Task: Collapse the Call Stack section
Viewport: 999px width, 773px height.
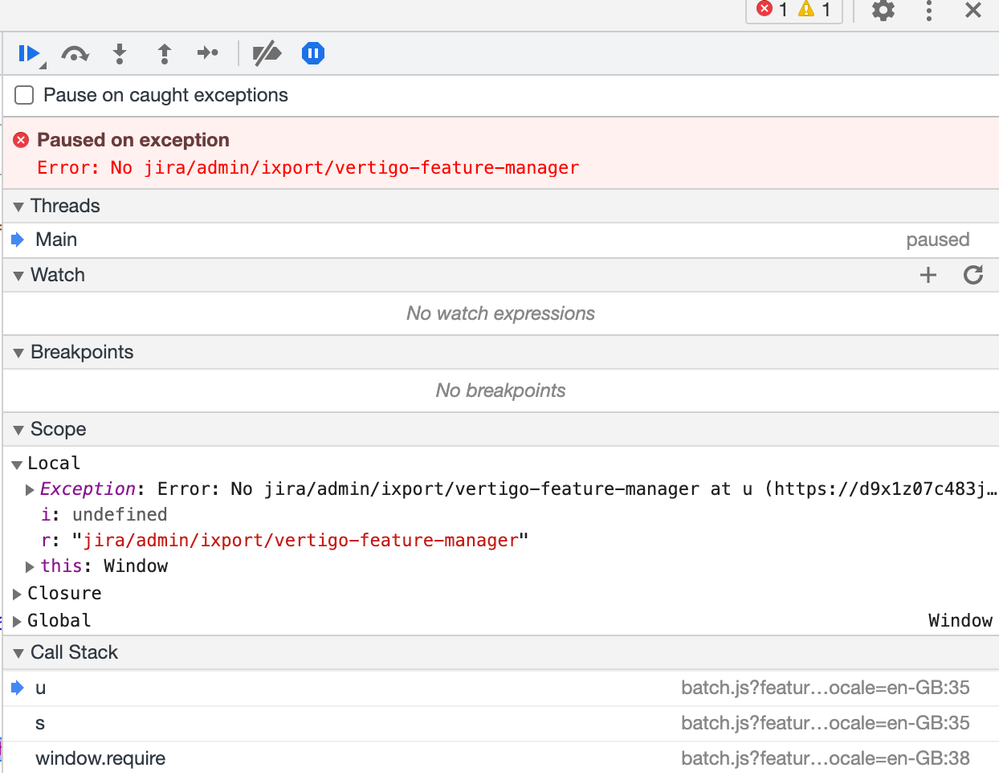Action: tap(18, 653)
